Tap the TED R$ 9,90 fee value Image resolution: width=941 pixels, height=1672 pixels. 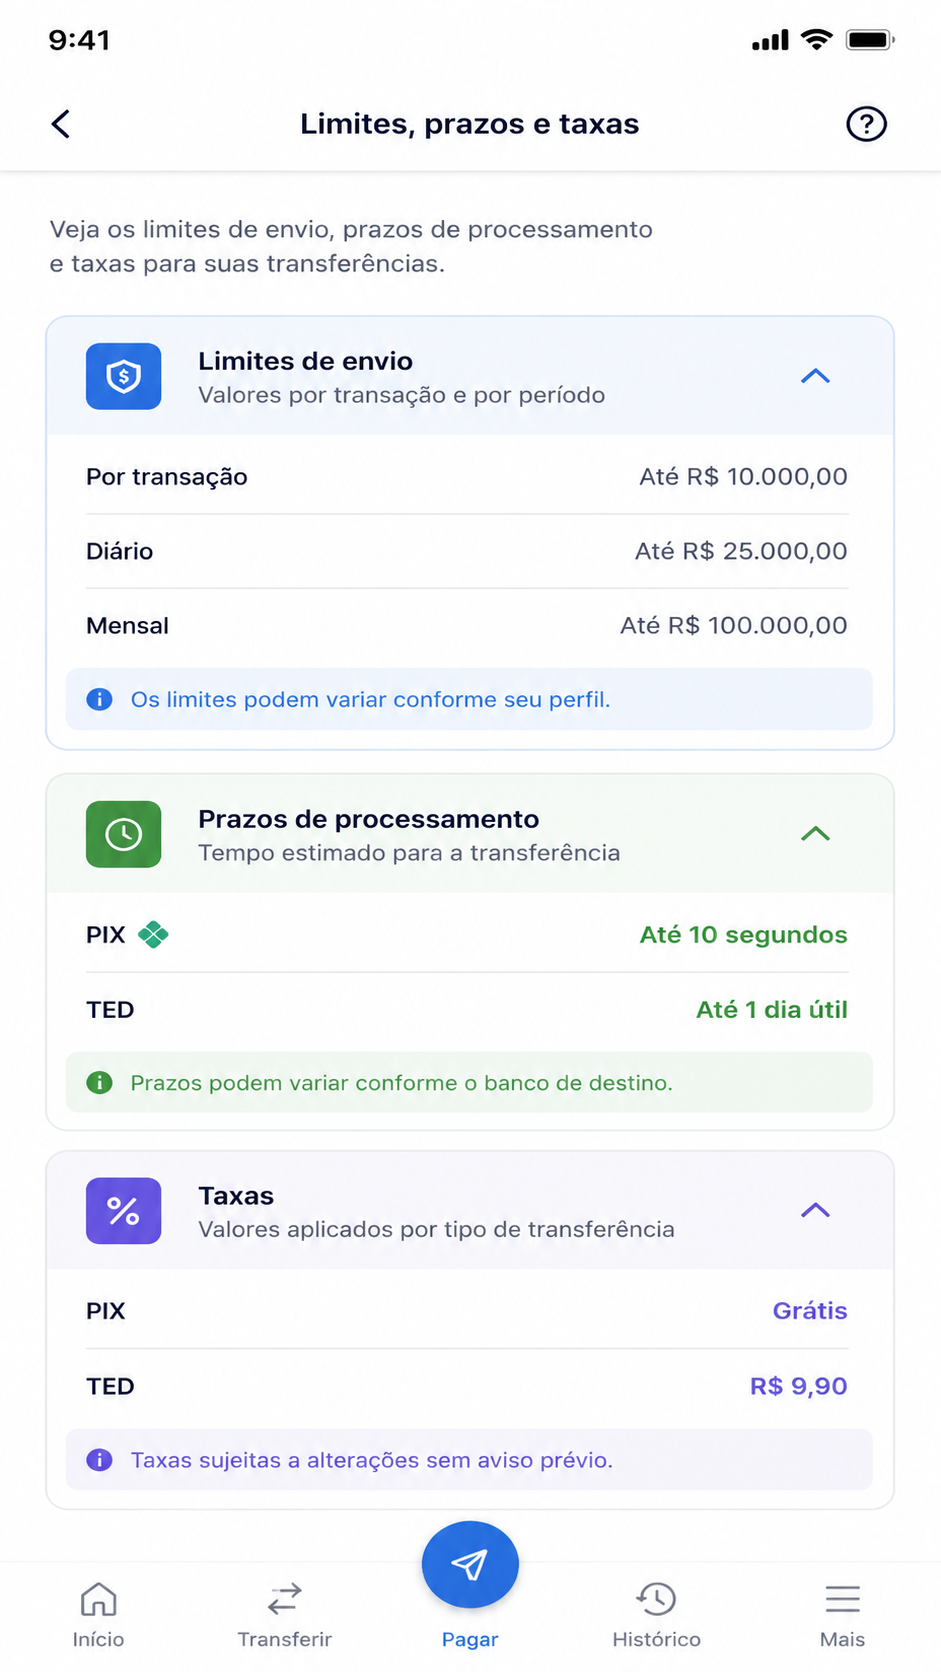[798, 1386]
